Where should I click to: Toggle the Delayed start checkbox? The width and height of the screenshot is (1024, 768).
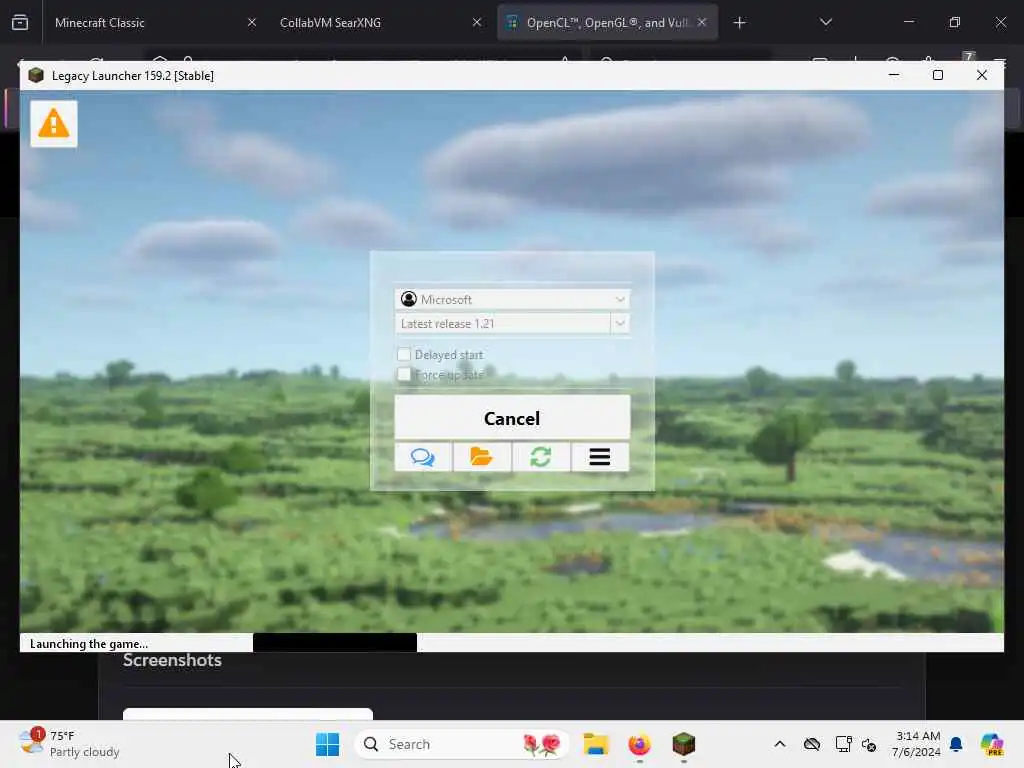pos(404,354)
